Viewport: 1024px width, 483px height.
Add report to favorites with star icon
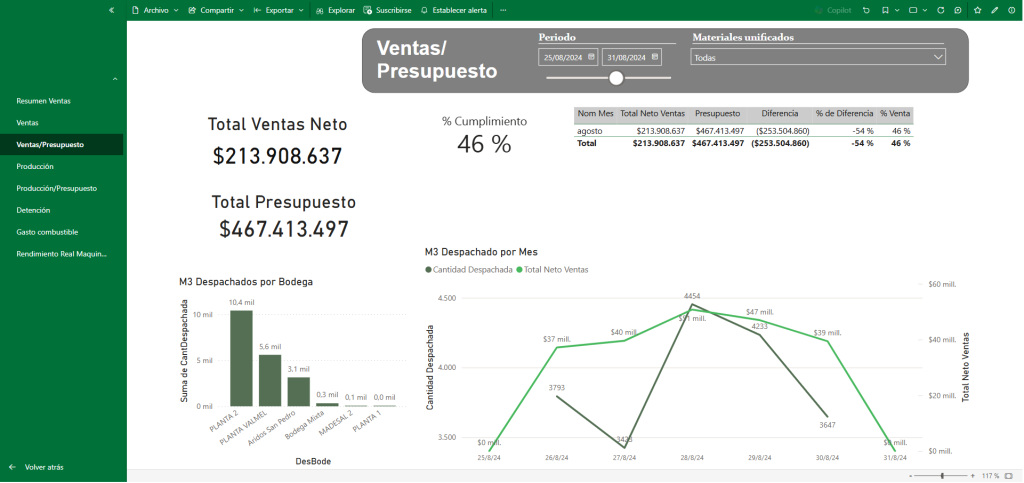(x=977, y=10)
